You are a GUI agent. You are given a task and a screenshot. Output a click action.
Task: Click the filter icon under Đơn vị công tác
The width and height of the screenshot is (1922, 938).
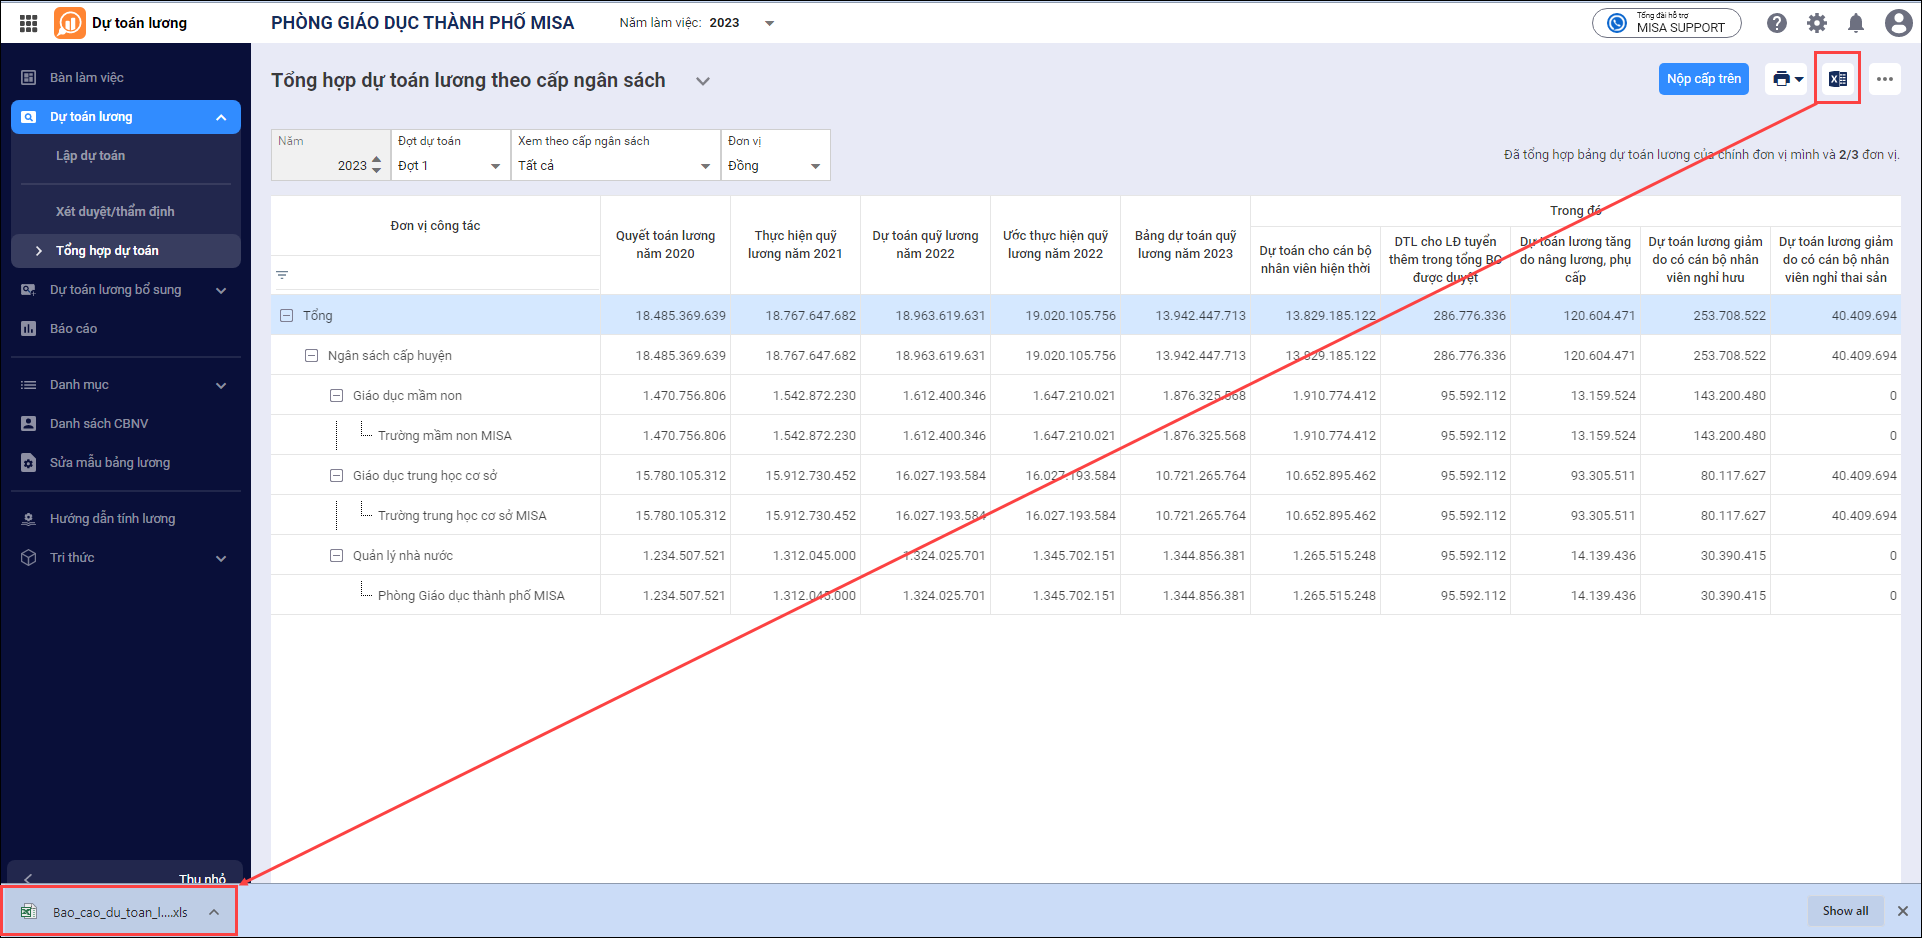(x=282, y=275)
